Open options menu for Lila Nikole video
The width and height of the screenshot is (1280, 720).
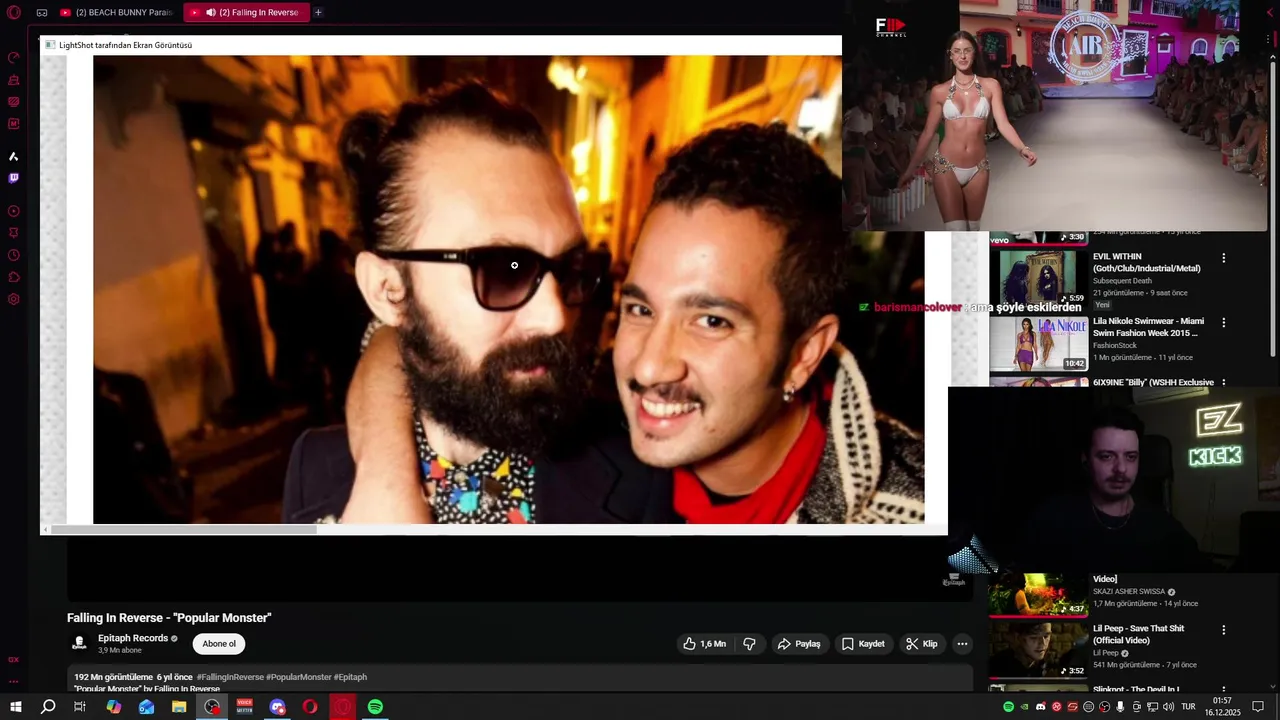point(1223,323)
